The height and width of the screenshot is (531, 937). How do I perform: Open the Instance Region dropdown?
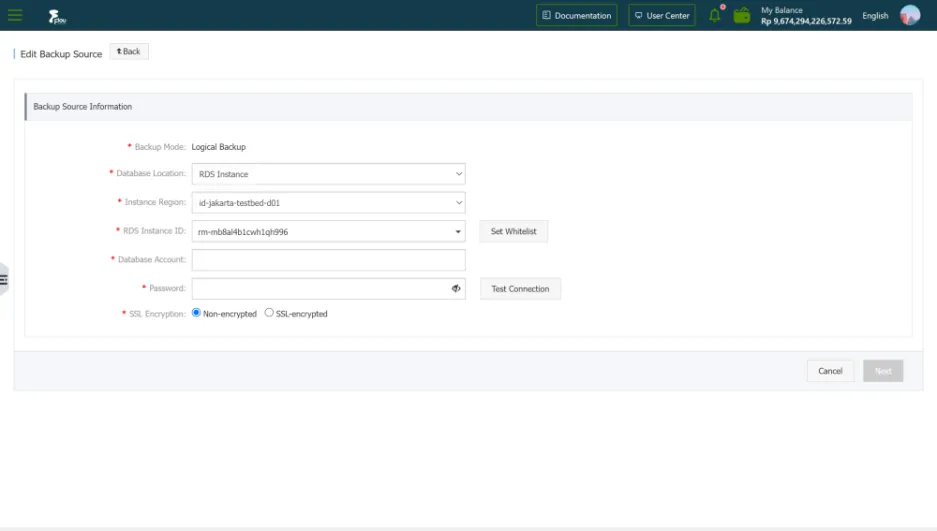tap(328, 202)
